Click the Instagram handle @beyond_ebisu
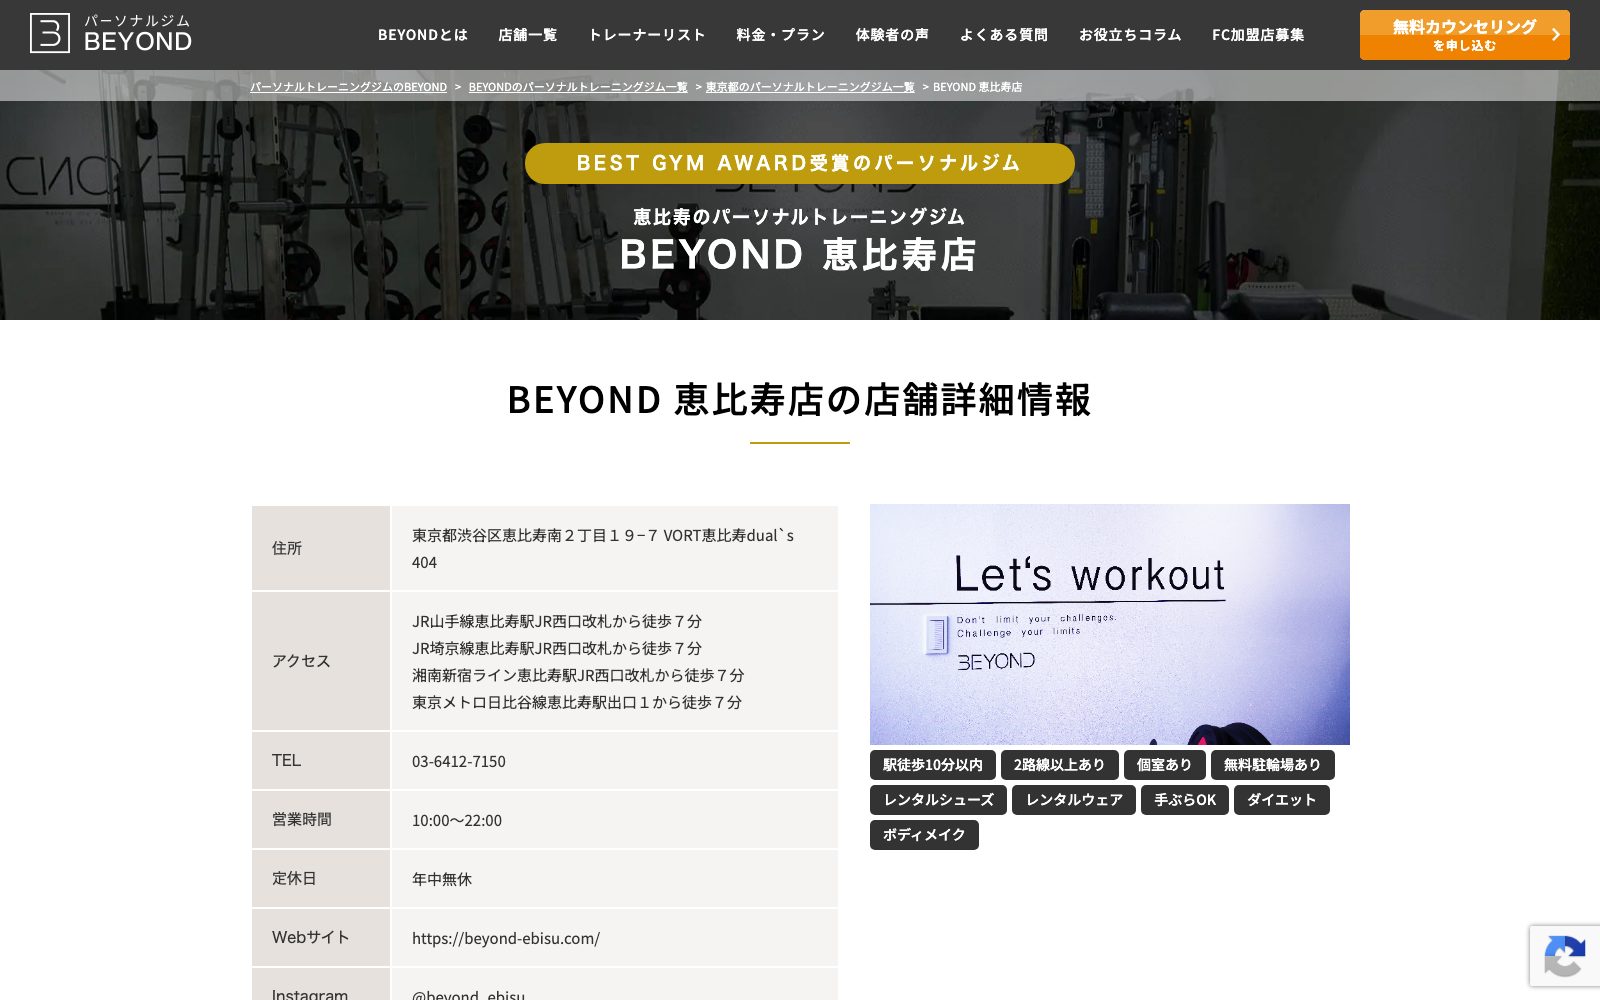The image size is (1600, 1000). (468, 994)
